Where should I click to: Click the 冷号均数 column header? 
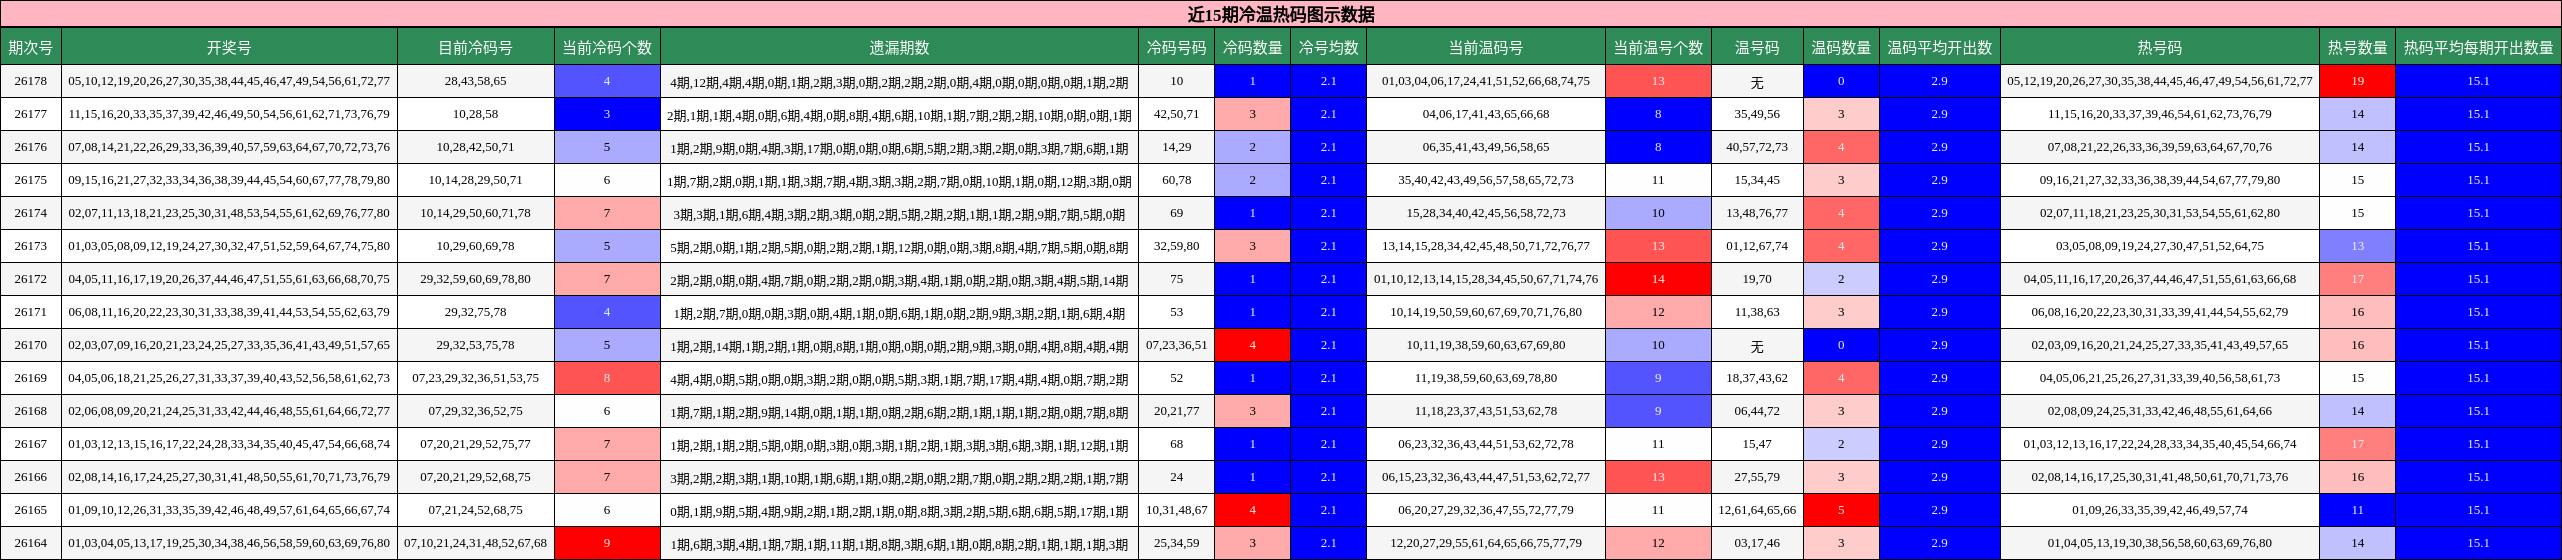point(1328,47)
